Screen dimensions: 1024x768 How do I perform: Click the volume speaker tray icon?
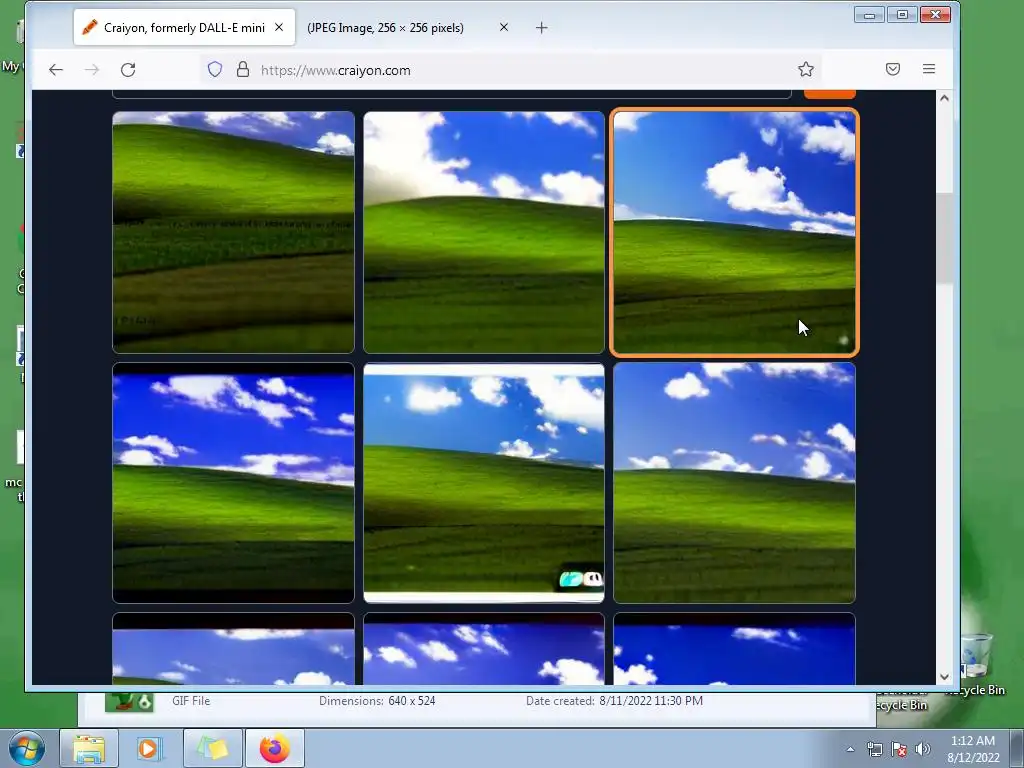[922, 749]
